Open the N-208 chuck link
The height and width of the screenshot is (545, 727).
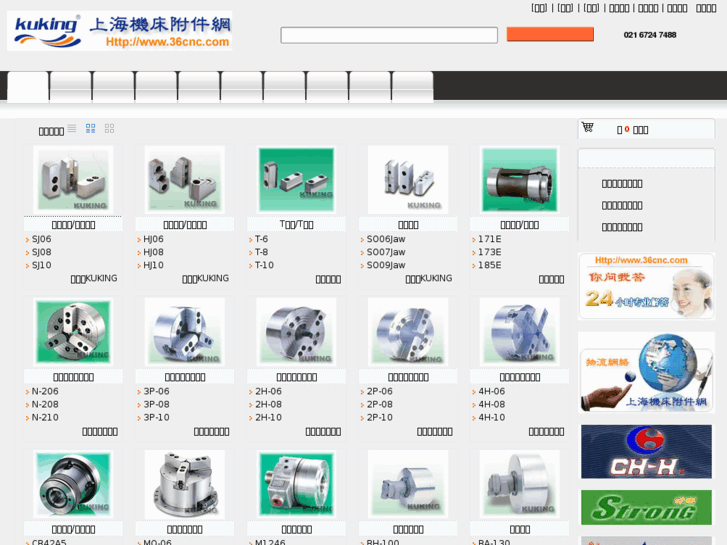[x=45, y=404]
